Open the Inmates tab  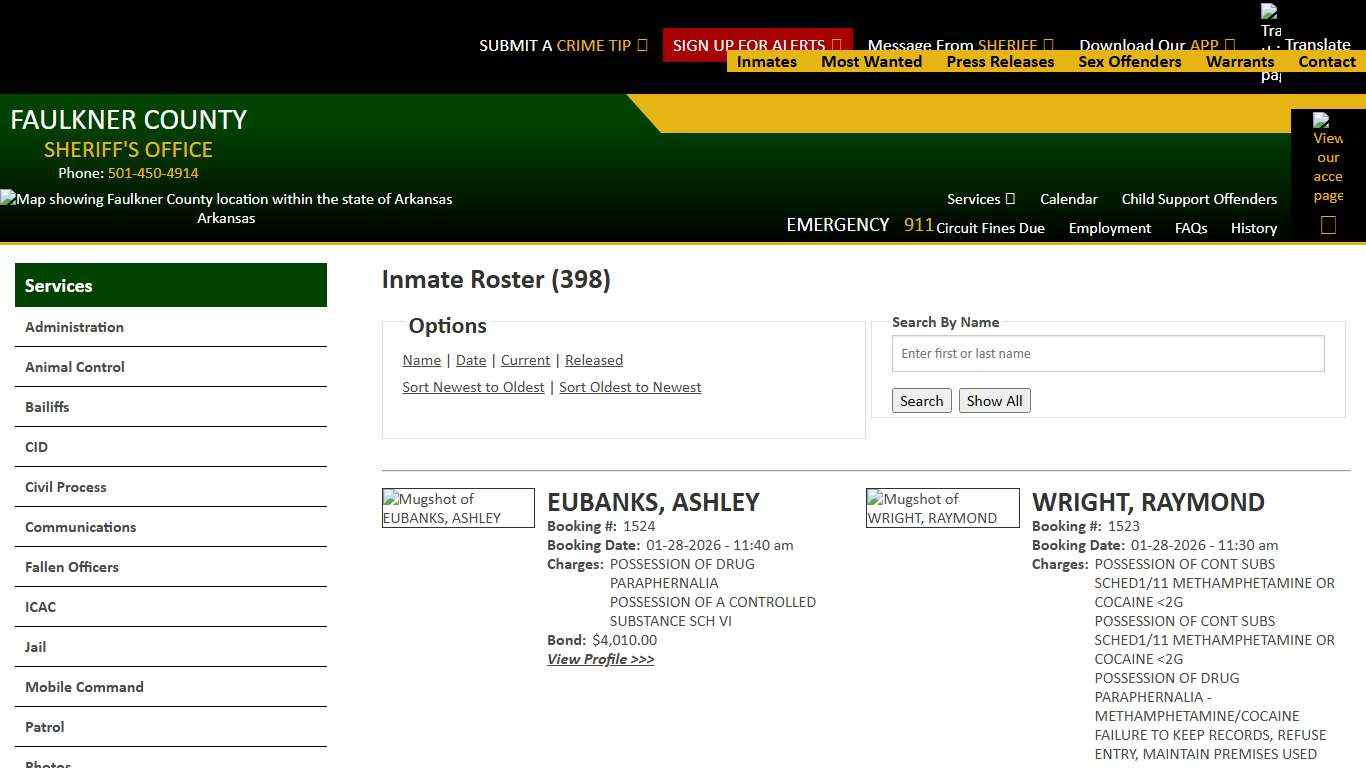click(x=766, y=61)
